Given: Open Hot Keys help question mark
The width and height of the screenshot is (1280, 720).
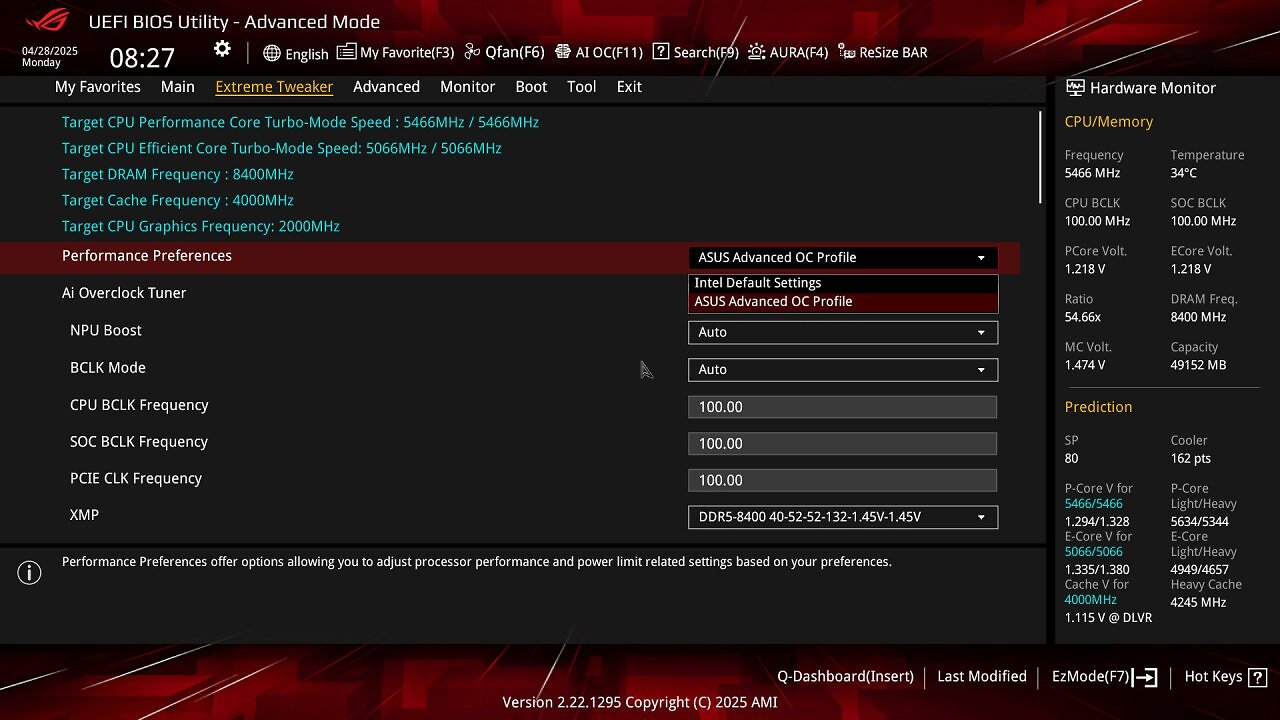Looking at the screenshot, I should pos(1258,677).
